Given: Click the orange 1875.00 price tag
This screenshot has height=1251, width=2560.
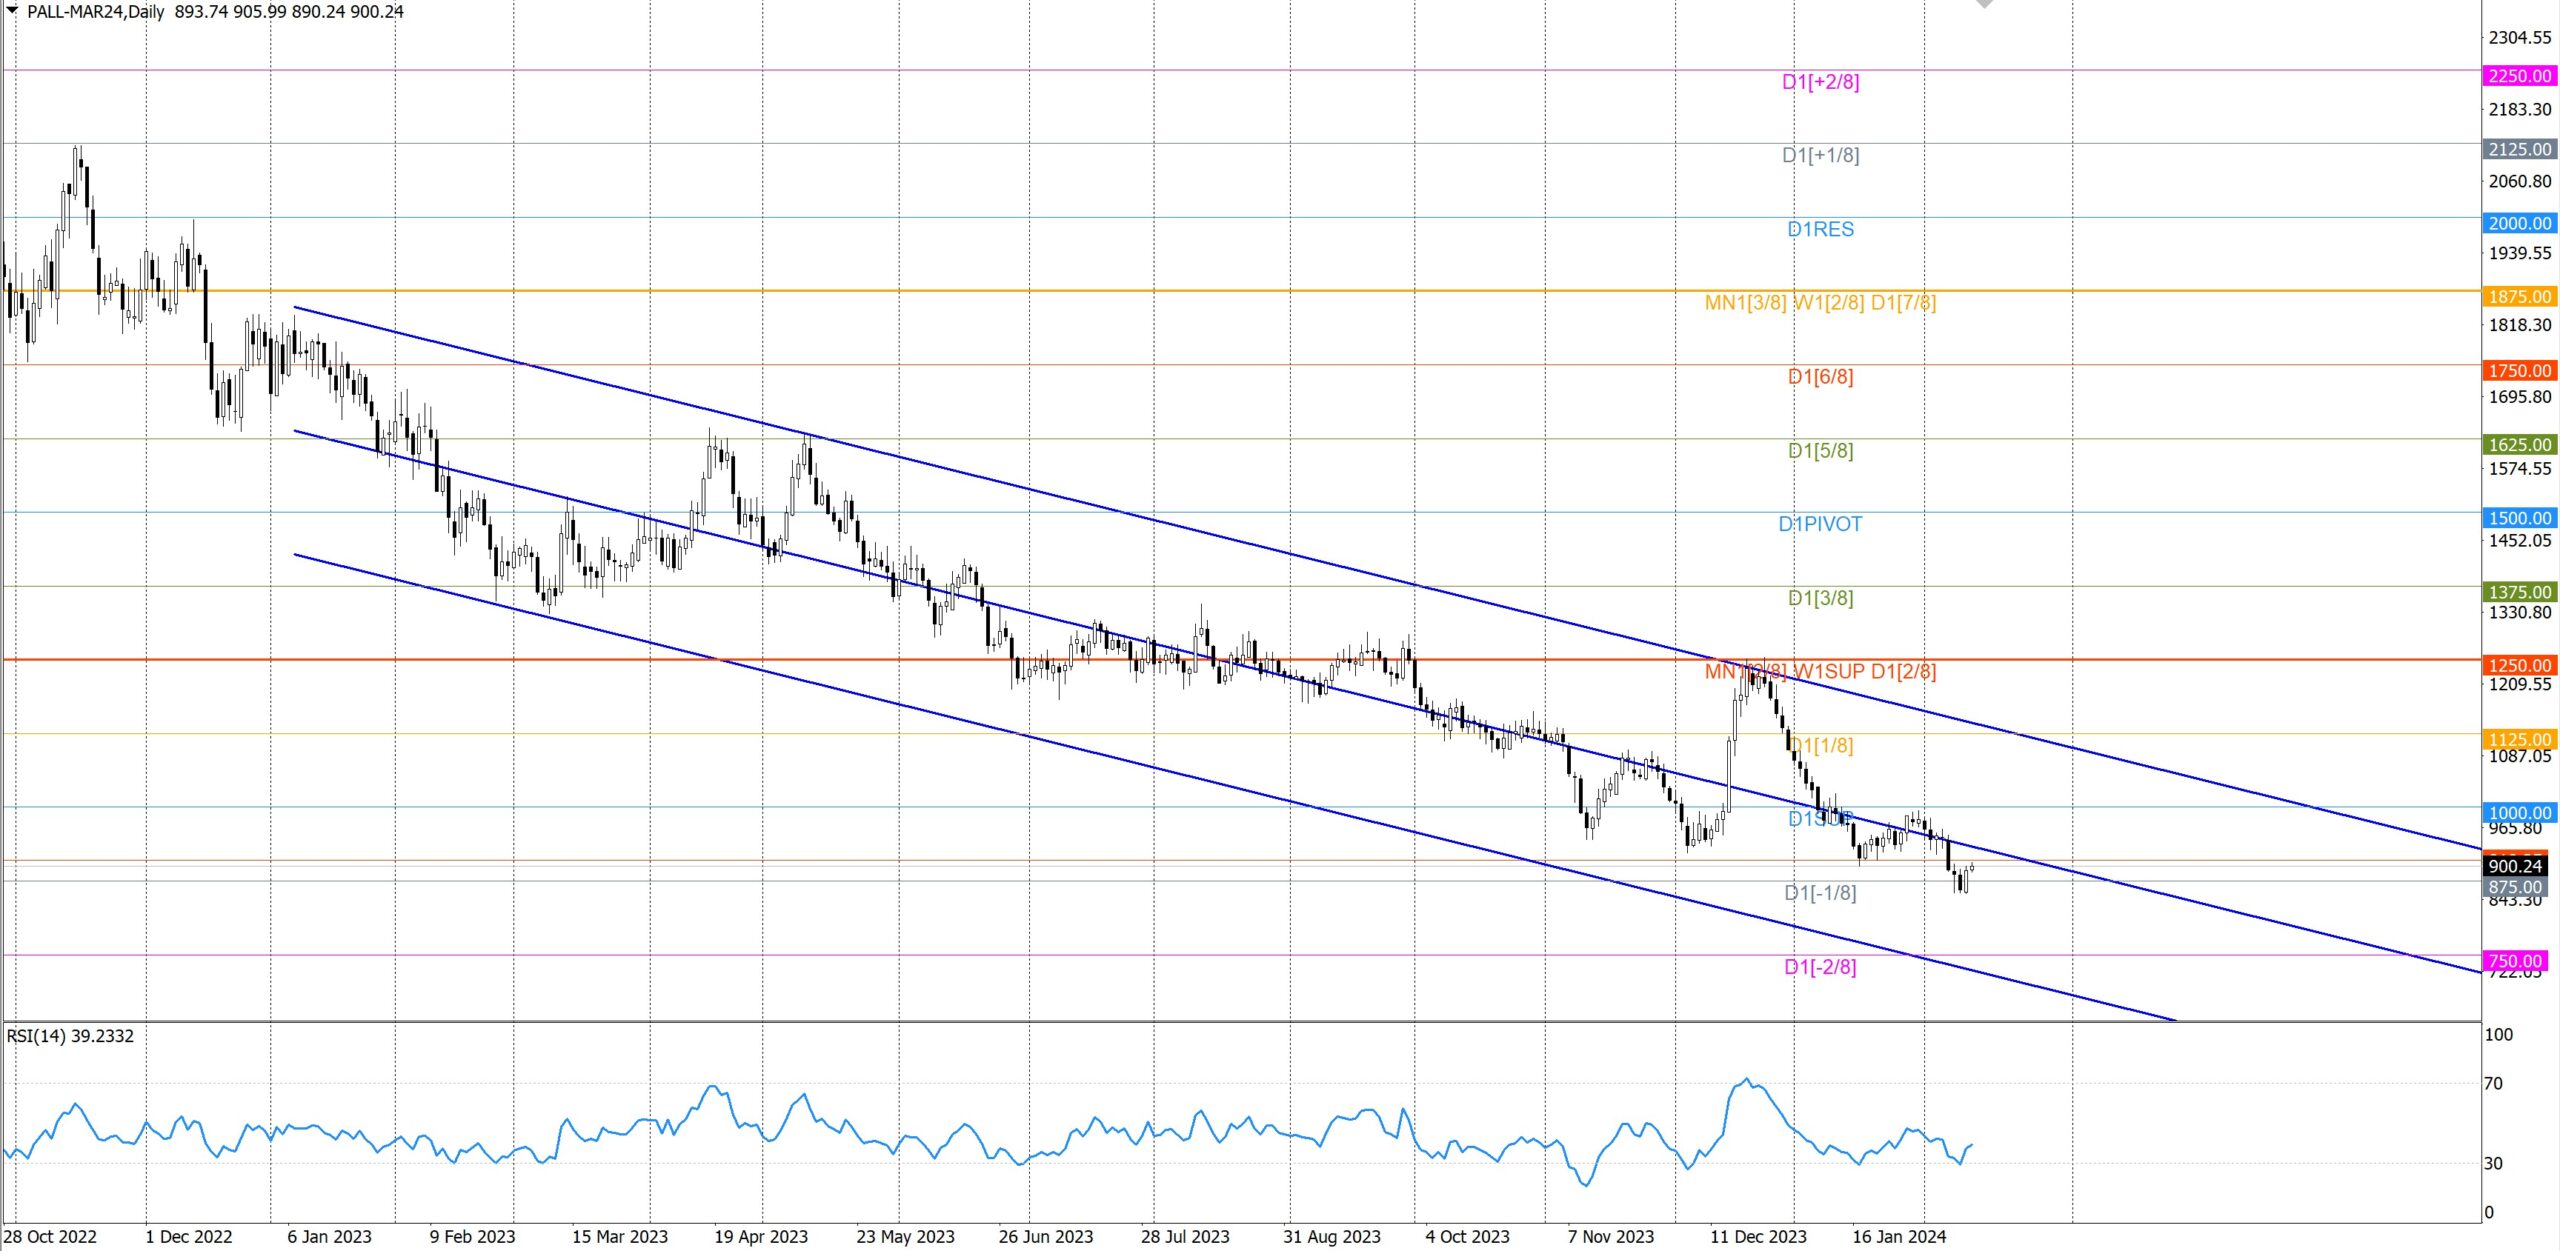Looking at the screenshot, I should pyautogui.click(x=2519, y=296).
